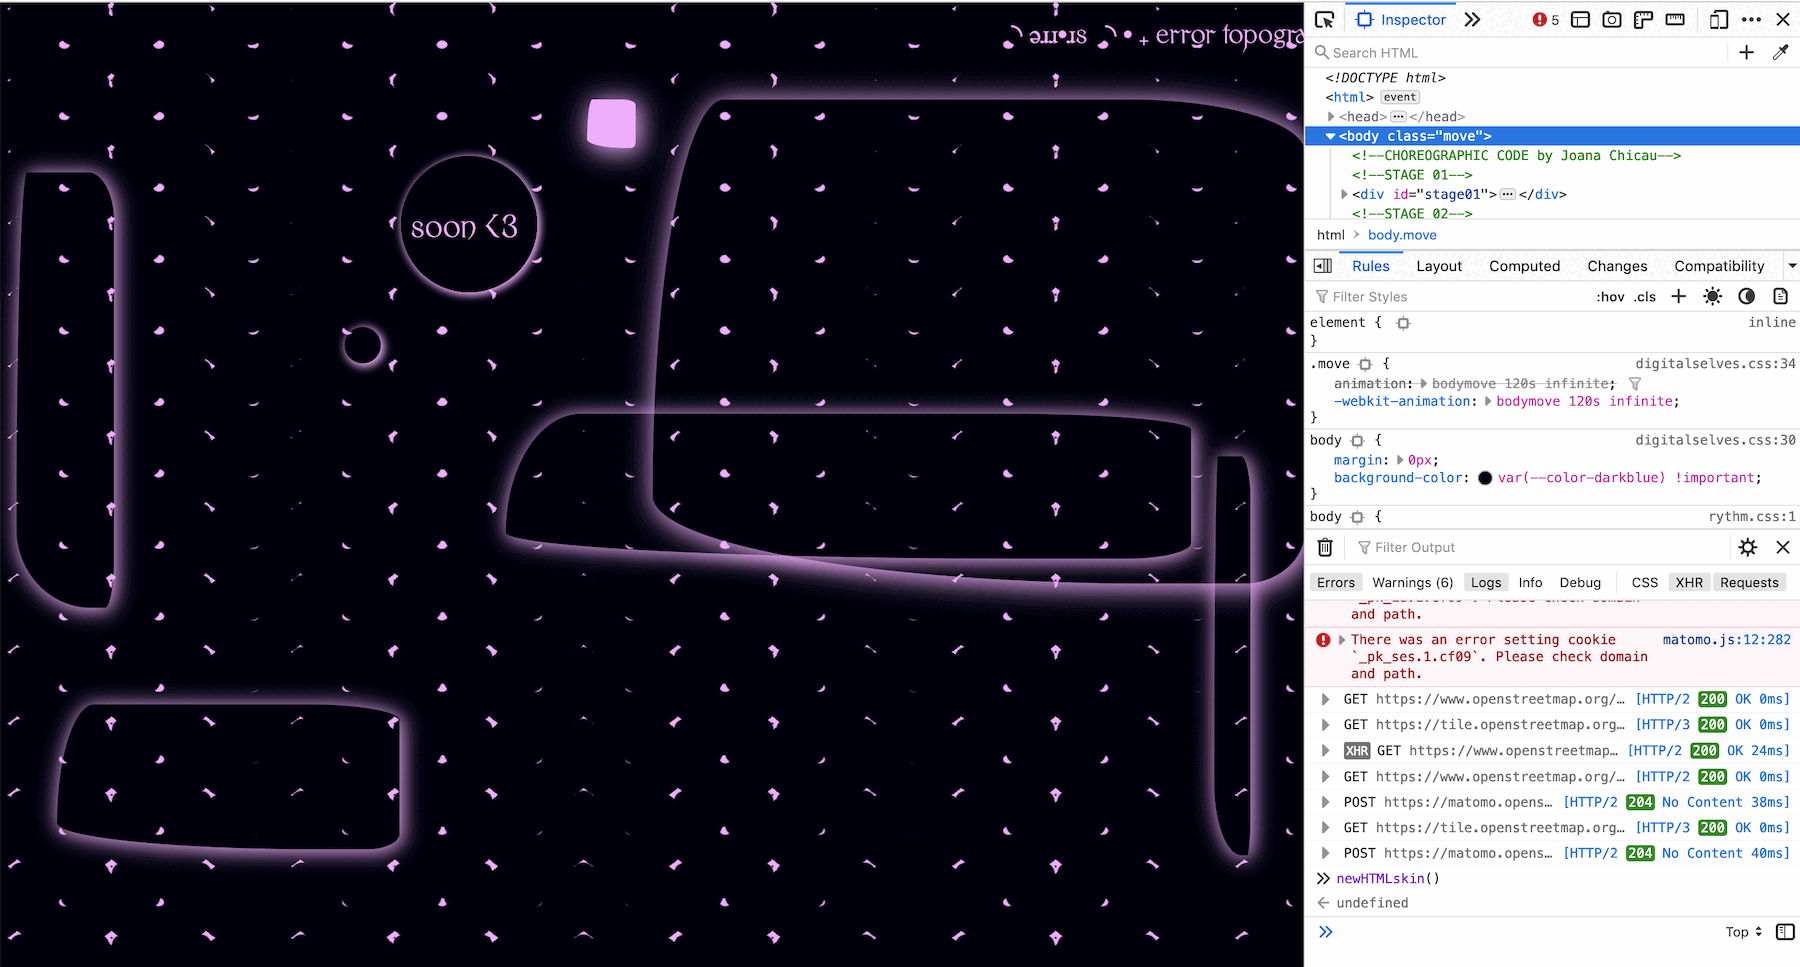Toggle the Errors console filter
Viewport: 1800px width, 967px height.
click(1336, 583)
